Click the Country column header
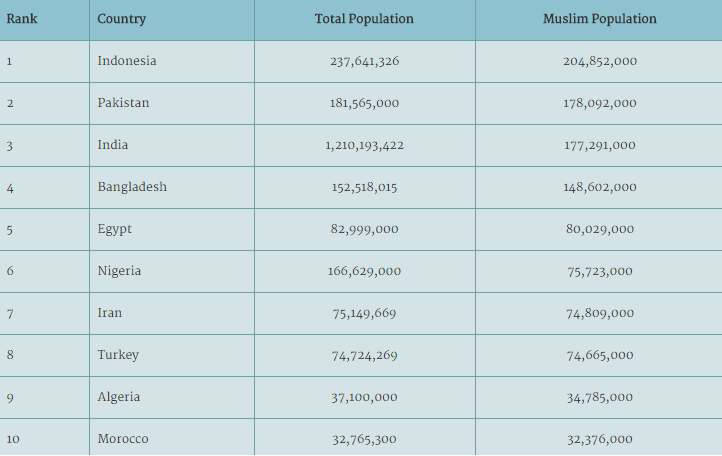 [x=172, y=20]
